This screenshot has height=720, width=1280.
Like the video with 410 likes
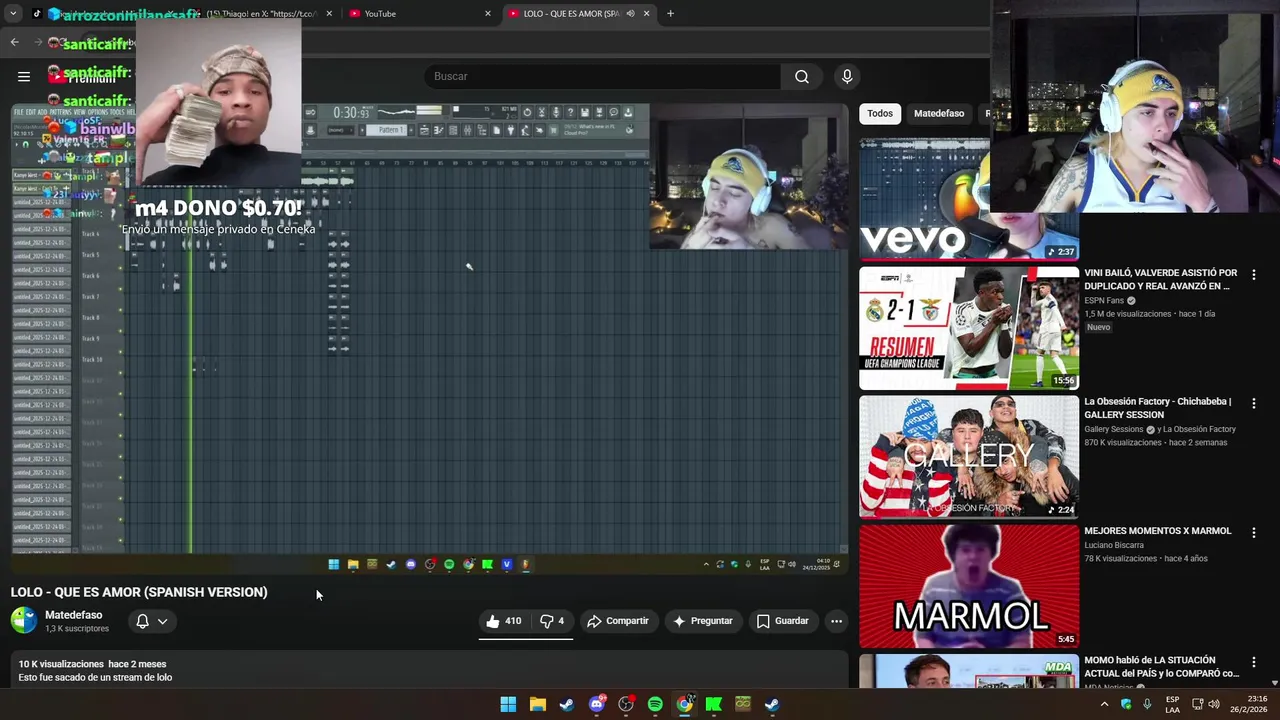(x=503, y=621)
